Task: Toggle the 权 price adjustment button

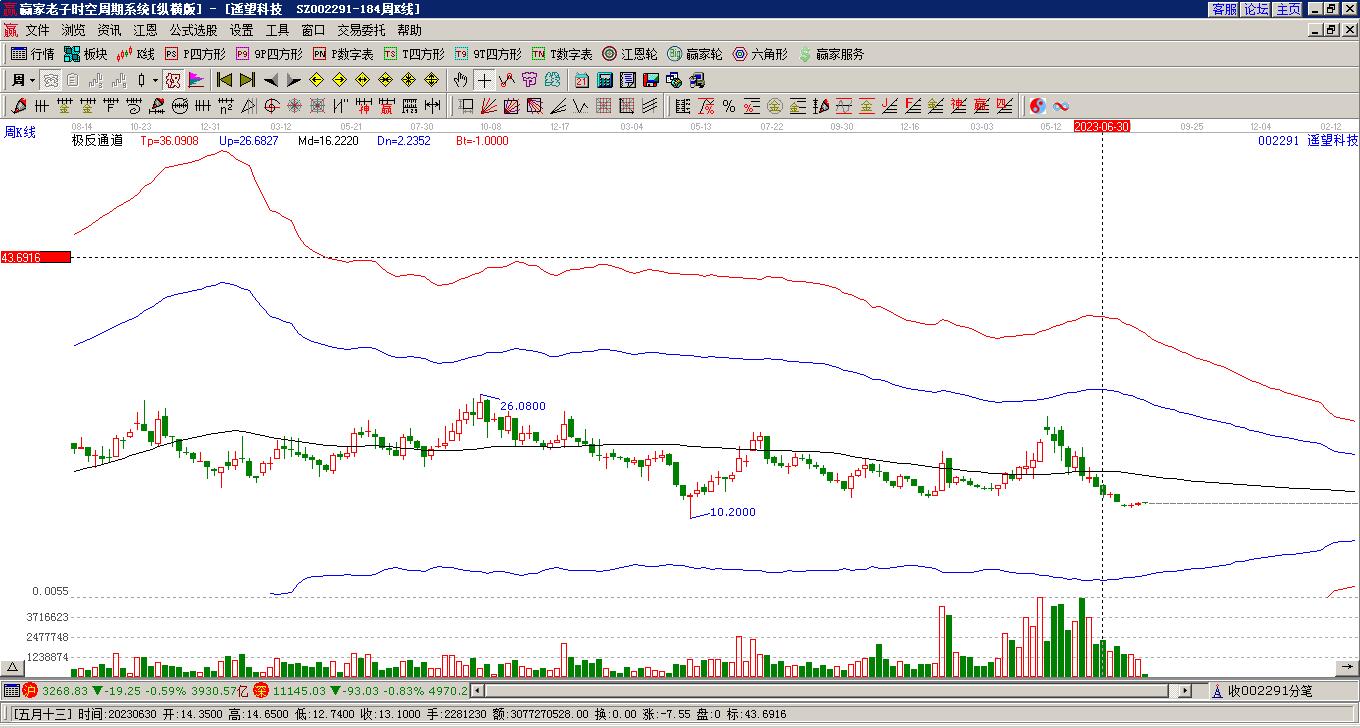Action: pyautogui.click(x=173, y=80)
